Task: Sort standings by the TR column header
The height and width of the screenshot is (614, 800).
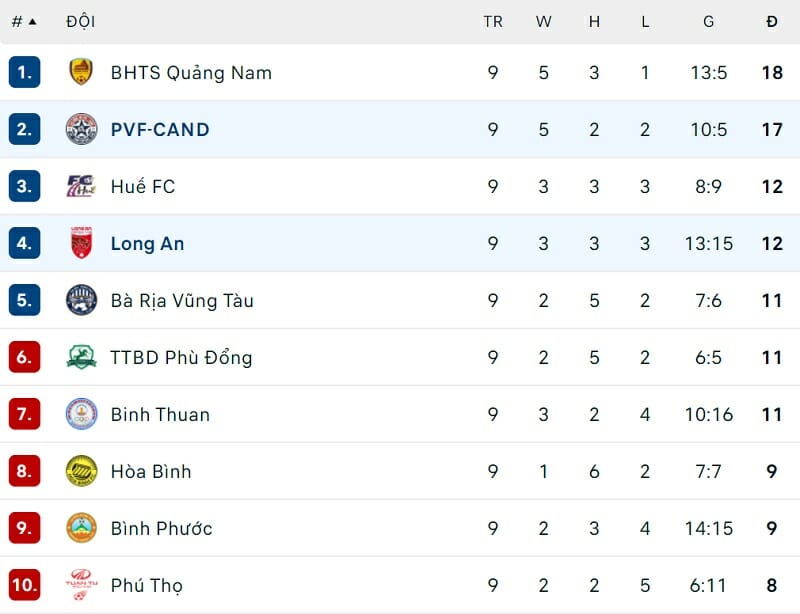Action: point(492,21)
